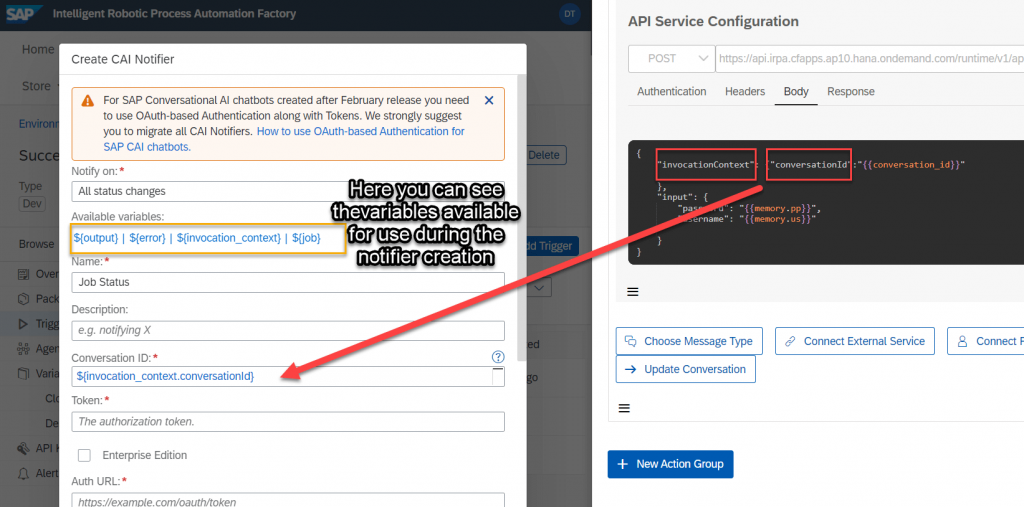
Task: Dismiss the OAuth warning message with X
Action: coord(488,101)
